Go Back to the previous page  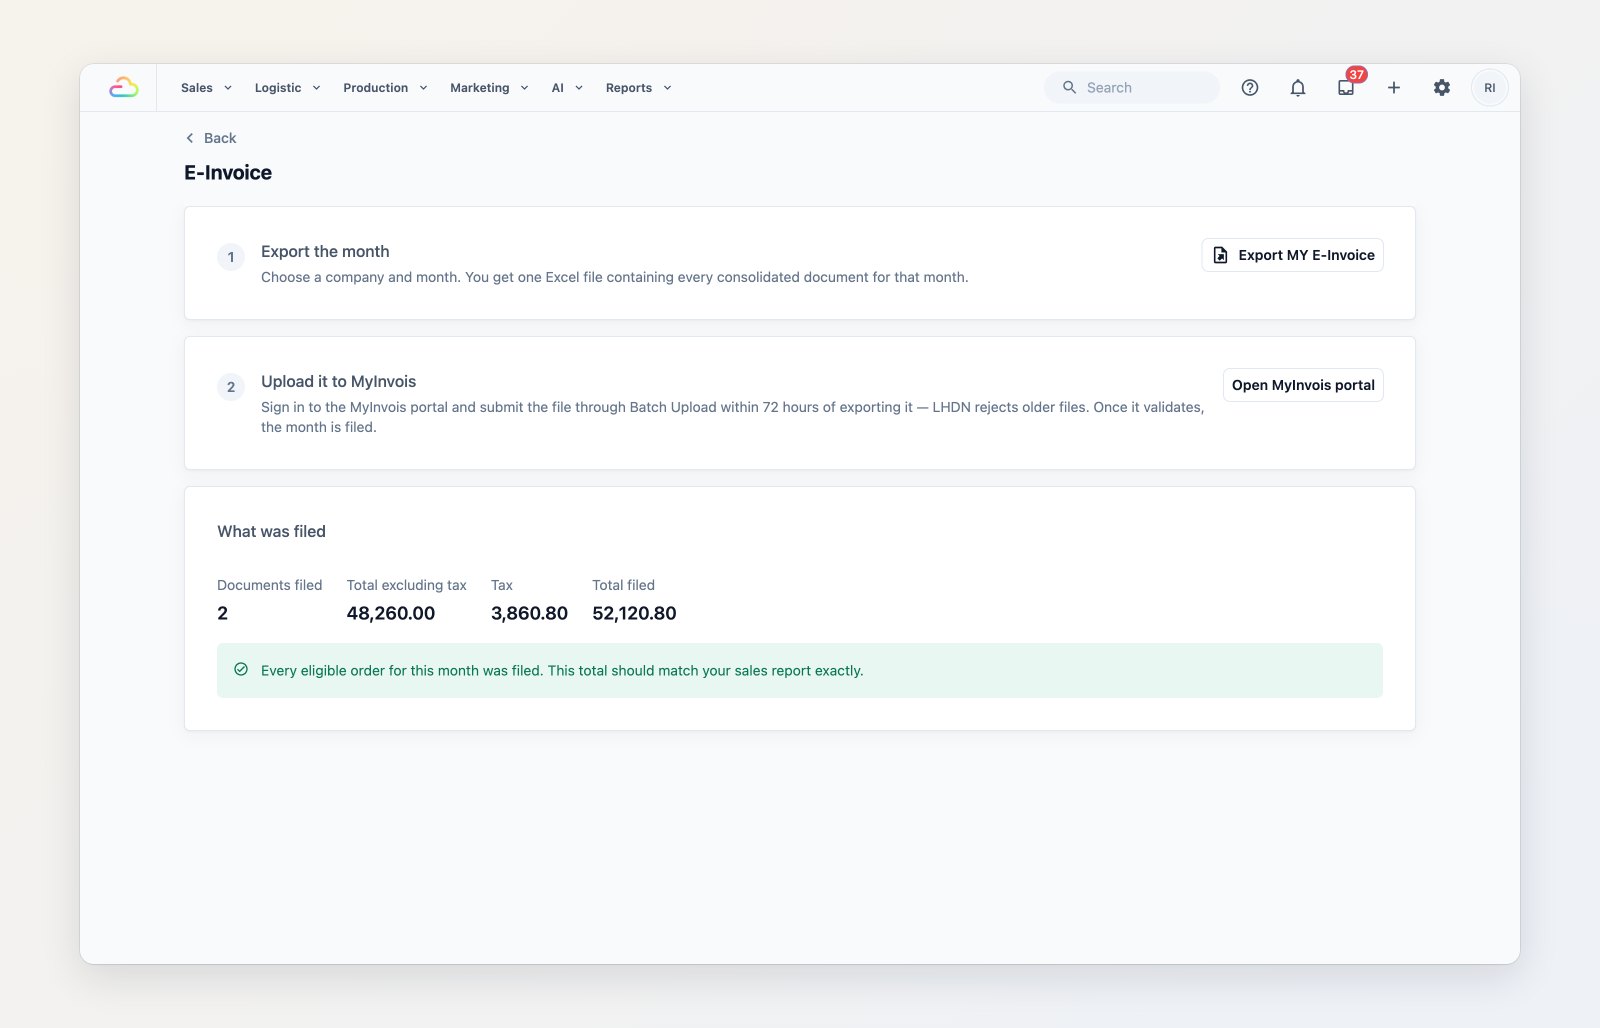coord(211,138)
